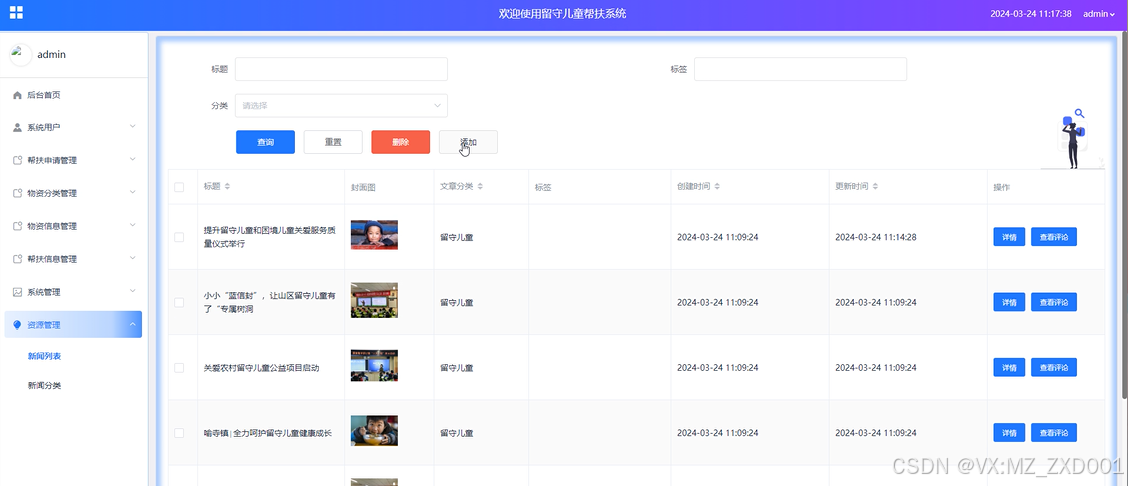1128x486 pixels.
Task: Click the icon beside 帮扶申请管理
Action: coord(17,160)
